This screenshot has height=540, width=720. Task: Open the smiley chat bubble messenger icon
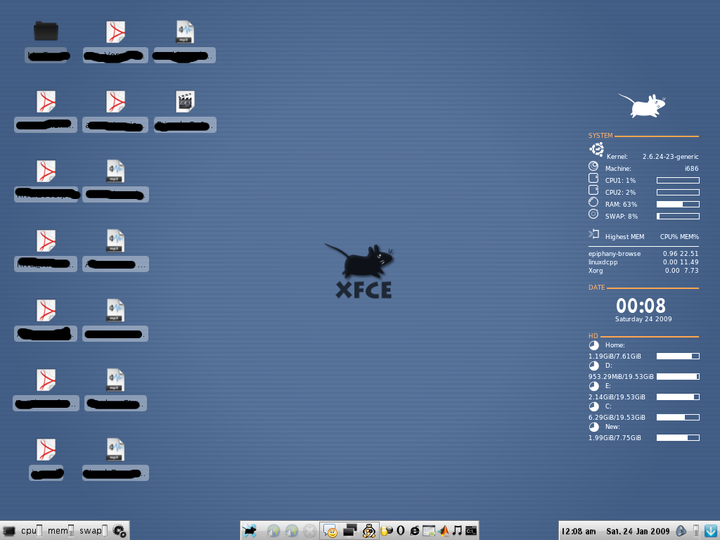pyautogui.click(x=330, y=531)
